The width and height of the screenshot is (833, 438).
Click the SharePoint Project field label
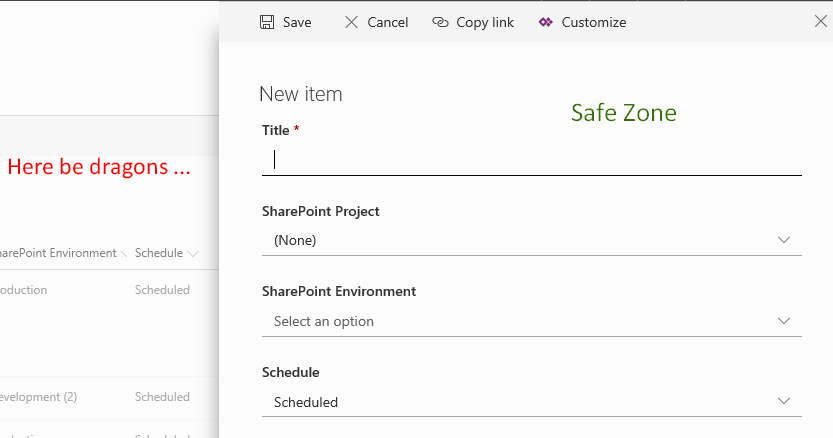coord(320,211)
